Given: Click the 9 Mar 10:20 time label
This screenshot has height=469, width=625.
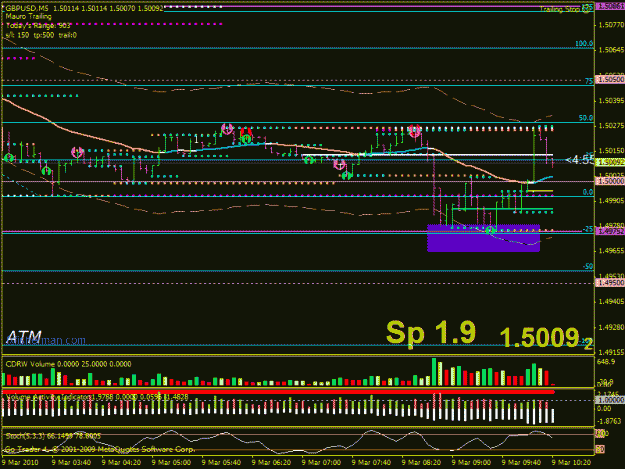Looking at the screenshot, I should (x=572, y=463).
